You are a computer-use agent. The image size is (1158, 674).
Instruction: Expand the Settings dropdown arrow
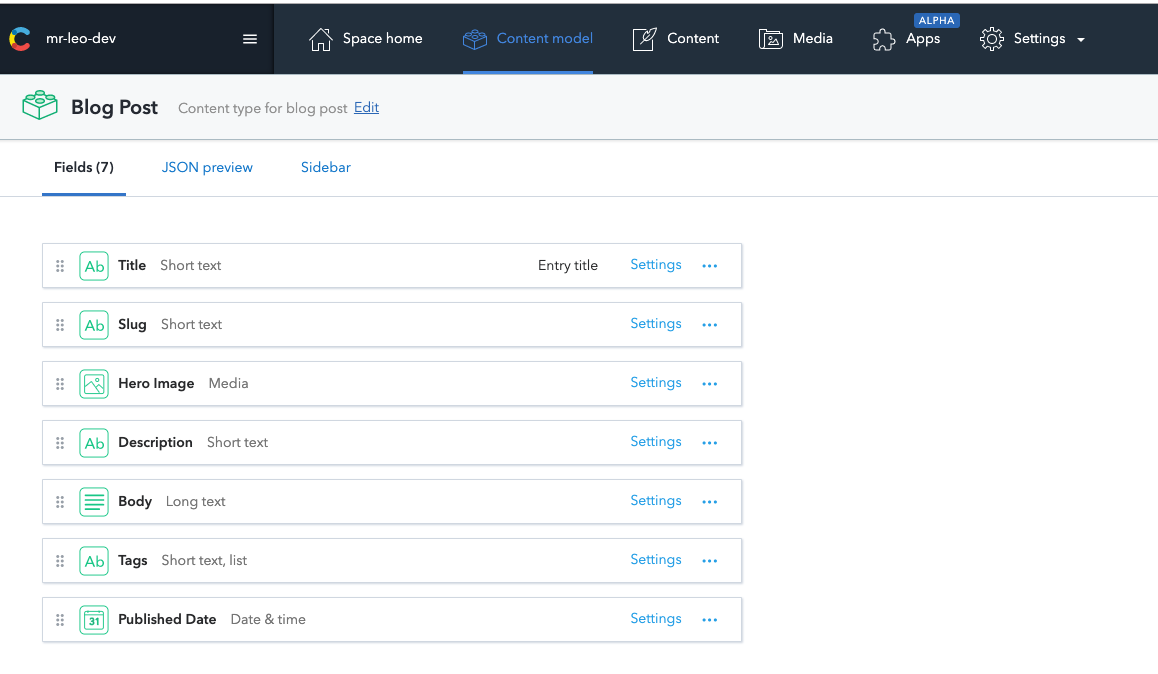pos(1080,40)
